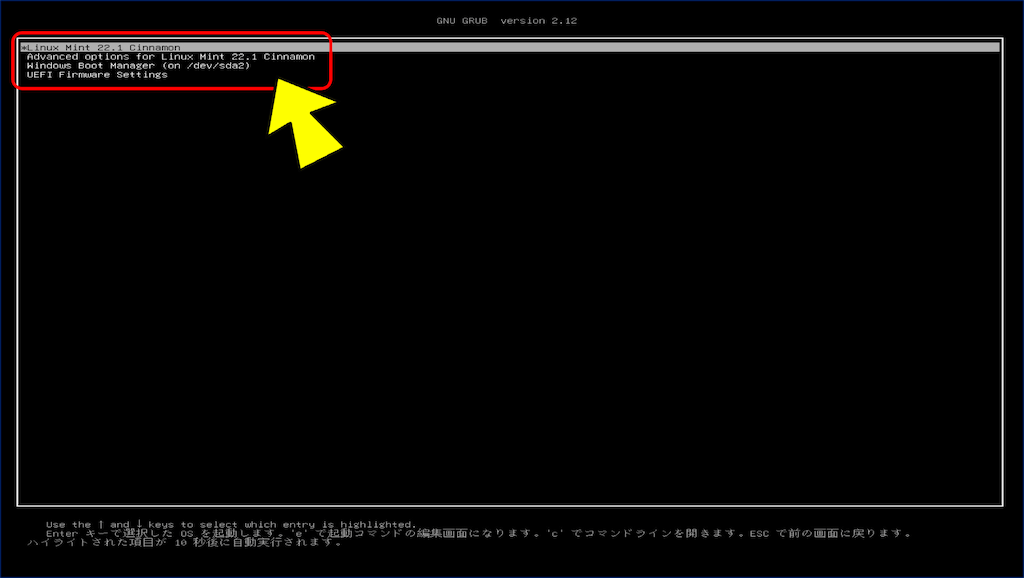Click the down arrow symbol in help text

click(x=138, y=524)
